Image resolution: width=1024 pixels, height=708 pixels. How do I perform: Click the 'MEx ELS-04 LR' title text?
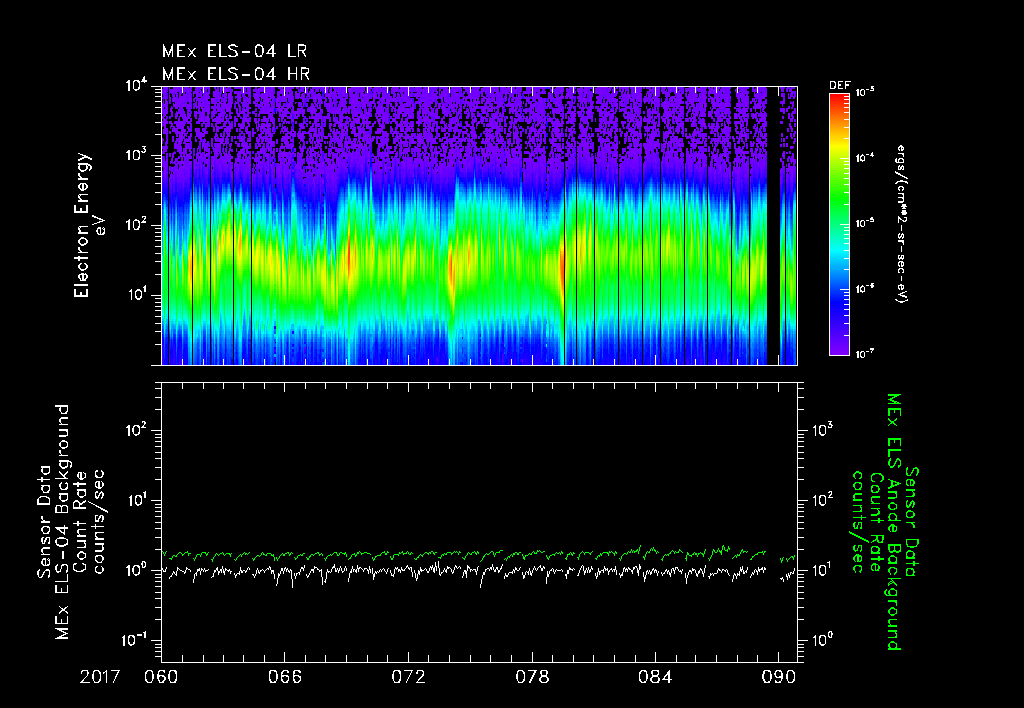pyautogui.click(x=234, y=51)
